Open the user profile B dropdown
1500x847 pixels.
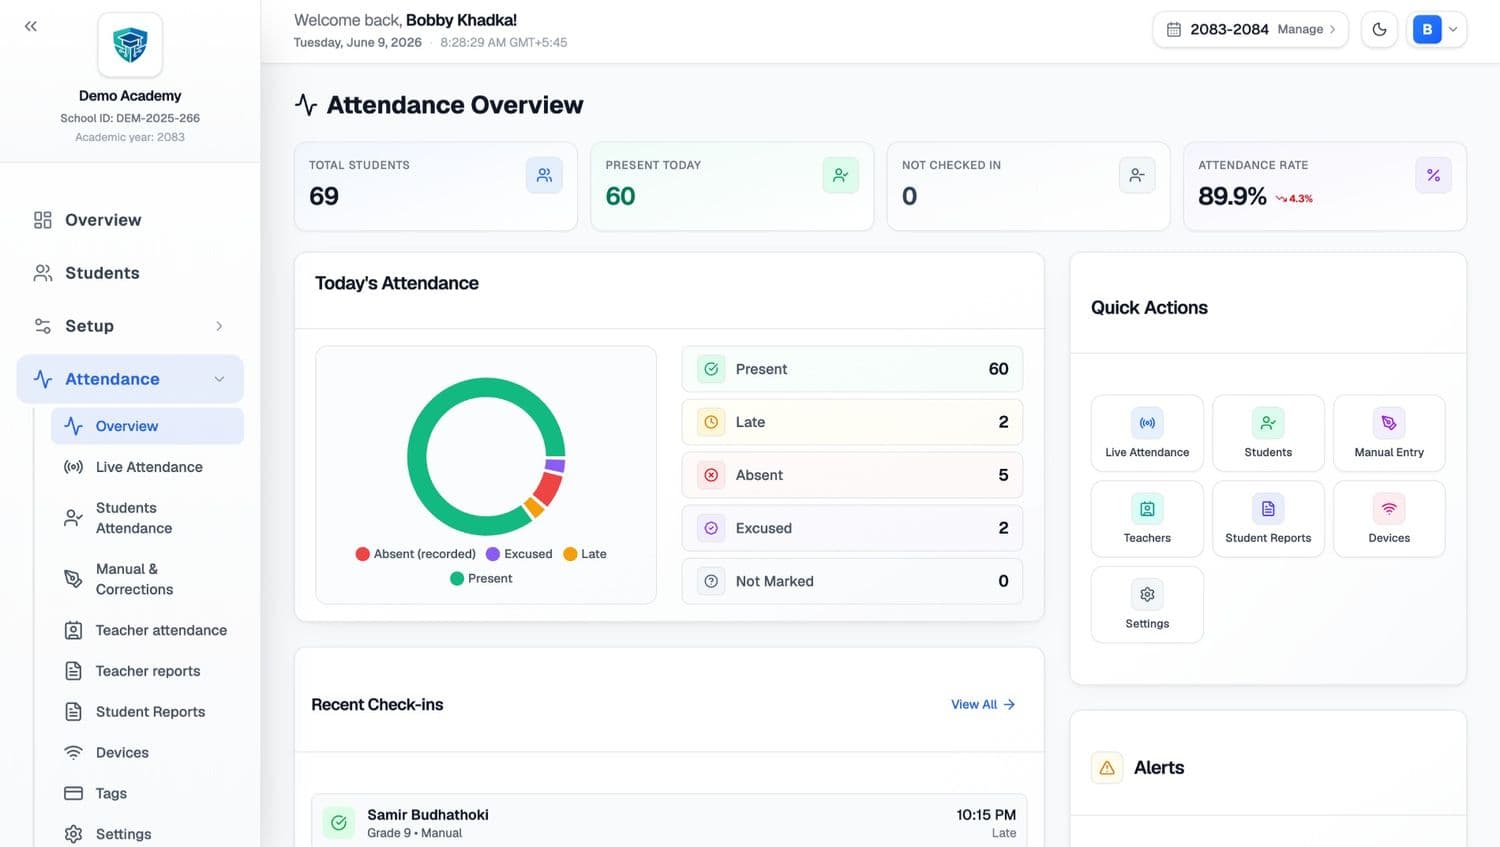pos(1437,29)
